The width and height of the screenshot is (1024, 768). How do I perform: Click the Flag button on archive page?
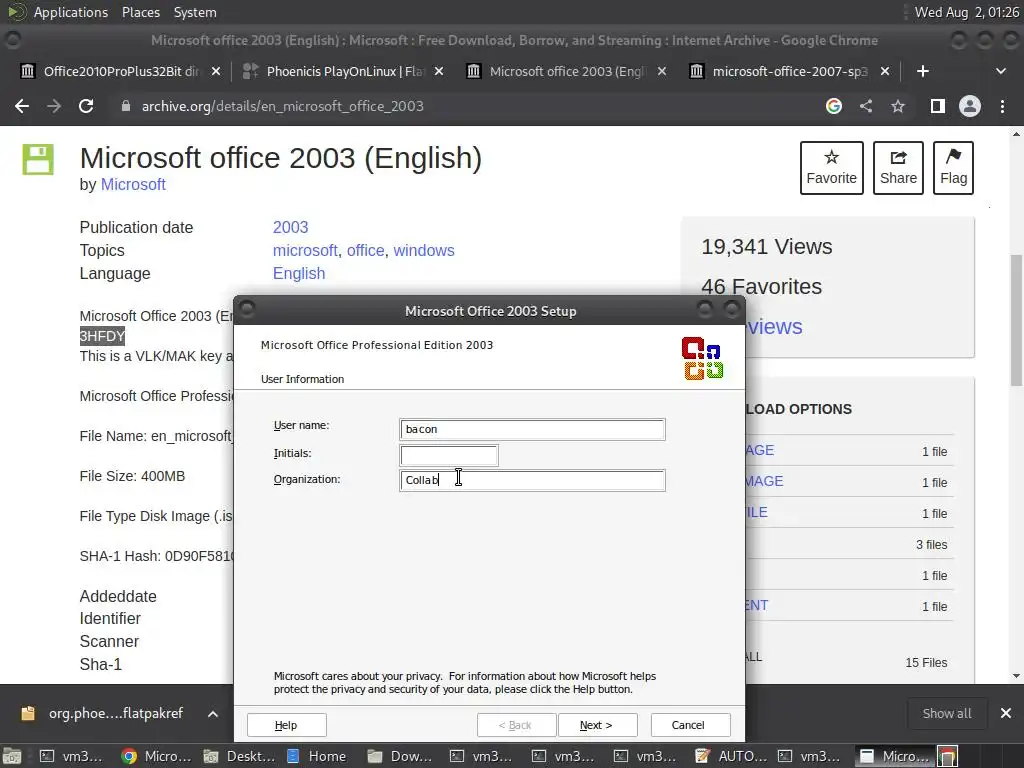(953, 168)
